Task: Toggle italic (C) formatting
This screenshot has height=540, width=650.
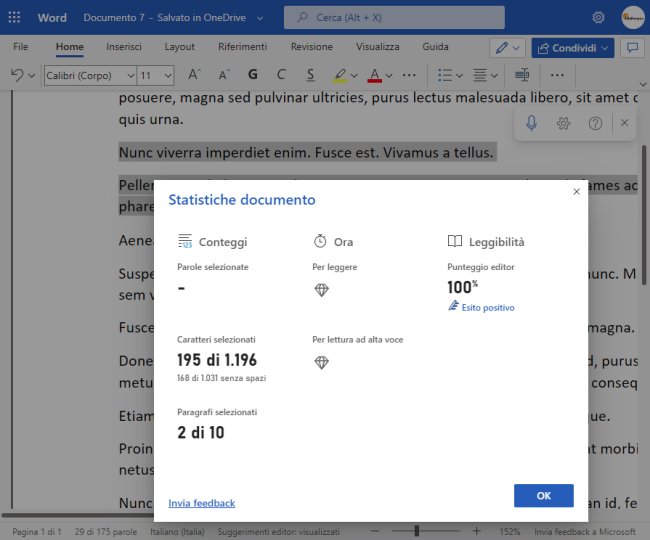Action: pyautogui.click(x=281, y=75)
